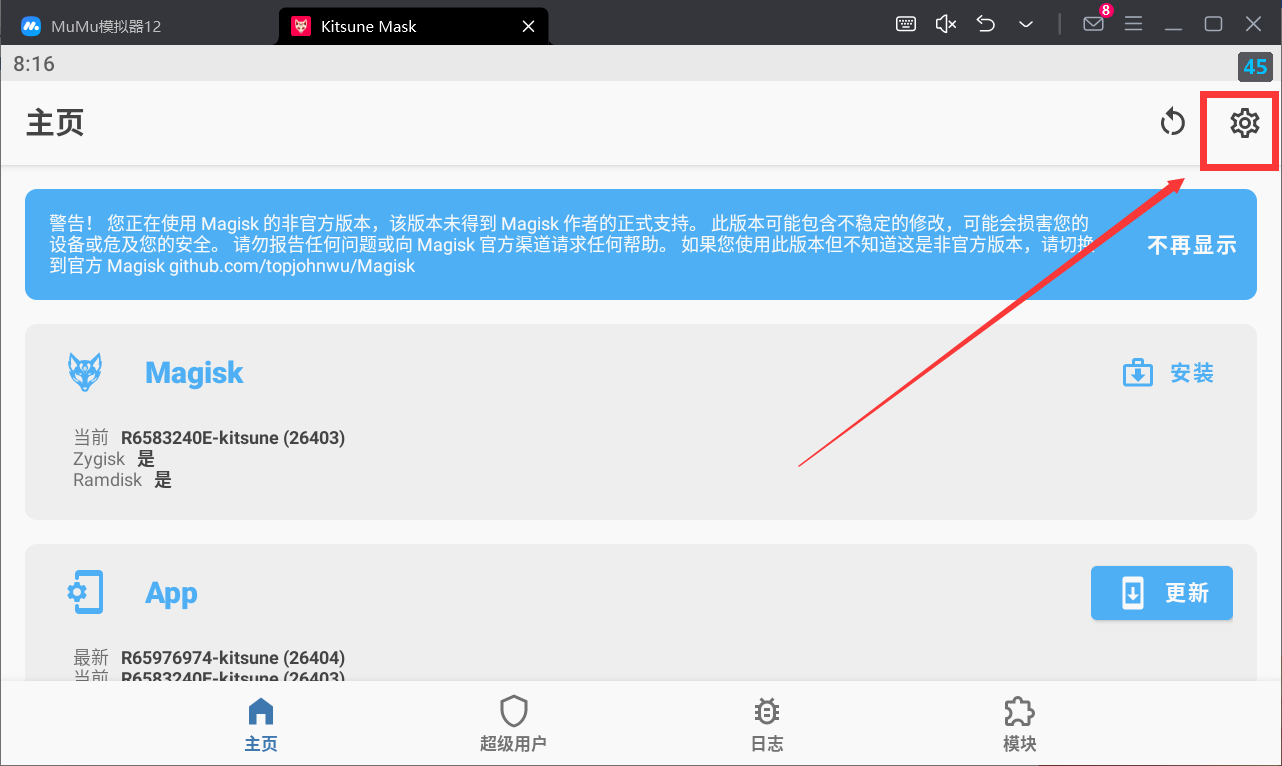Close the Kitsune Mask tab

click(529, 26)
